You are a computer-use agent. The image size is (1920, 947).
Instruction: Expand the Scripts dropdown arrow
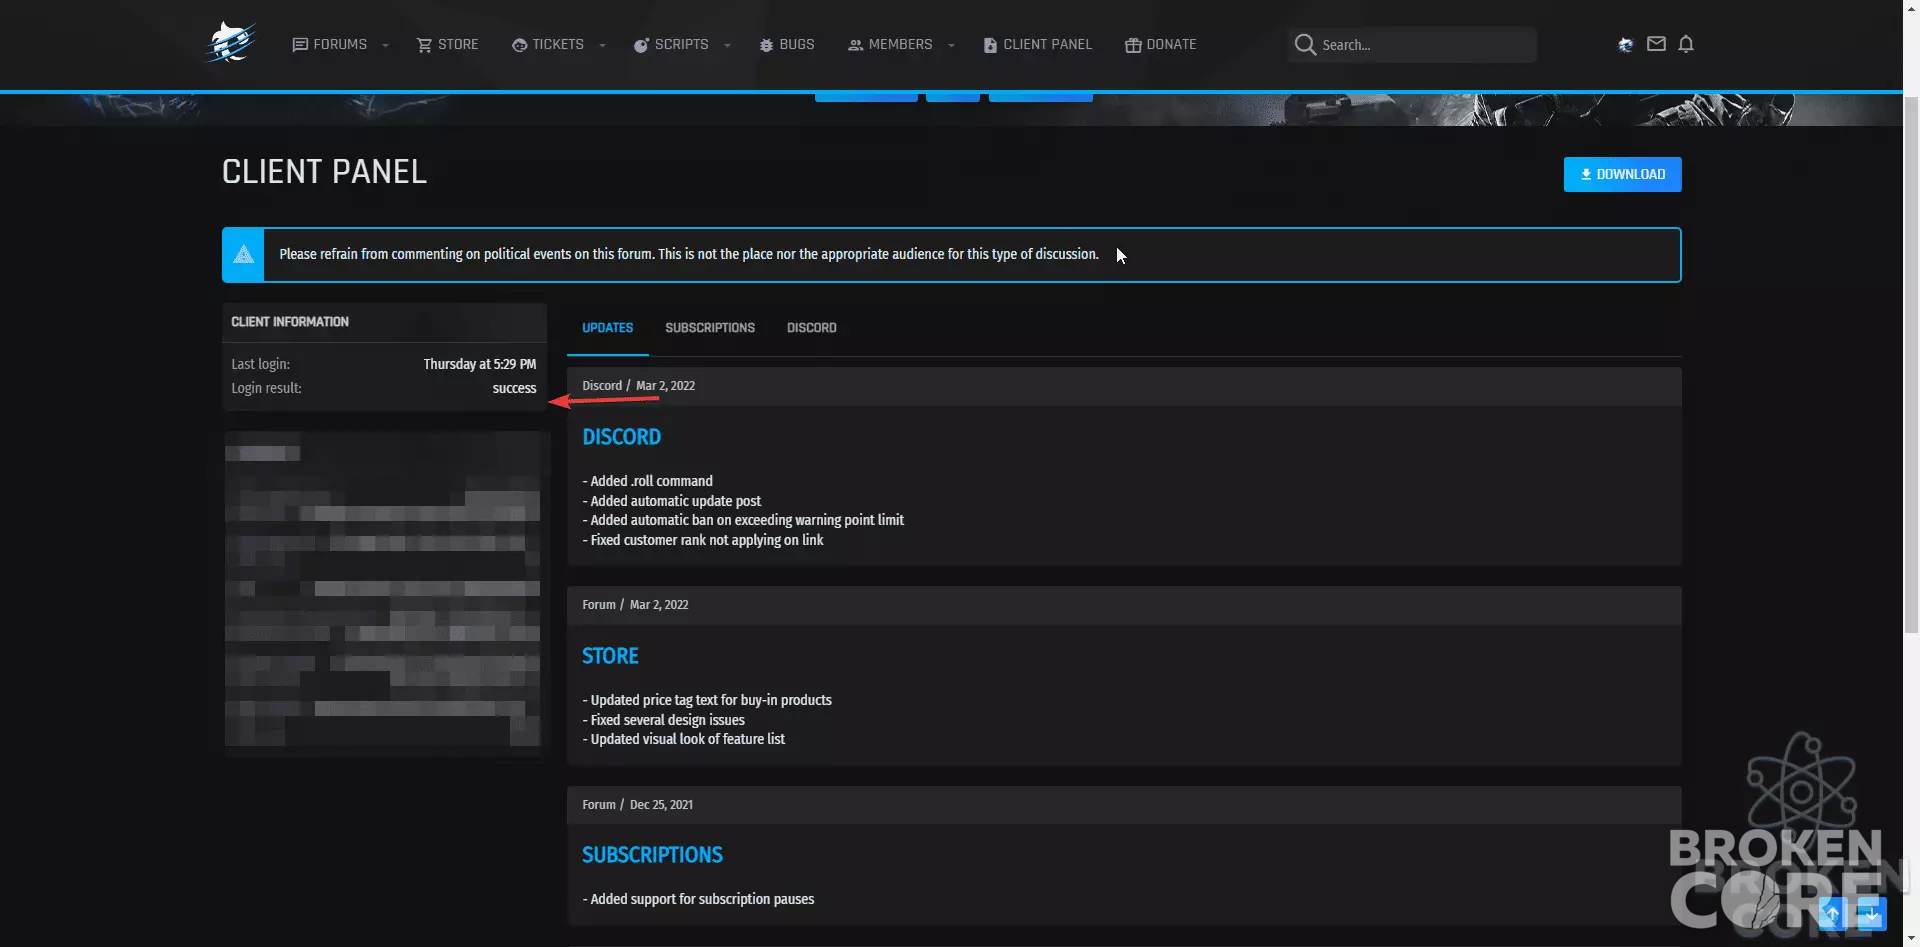[x=727, y=45]
